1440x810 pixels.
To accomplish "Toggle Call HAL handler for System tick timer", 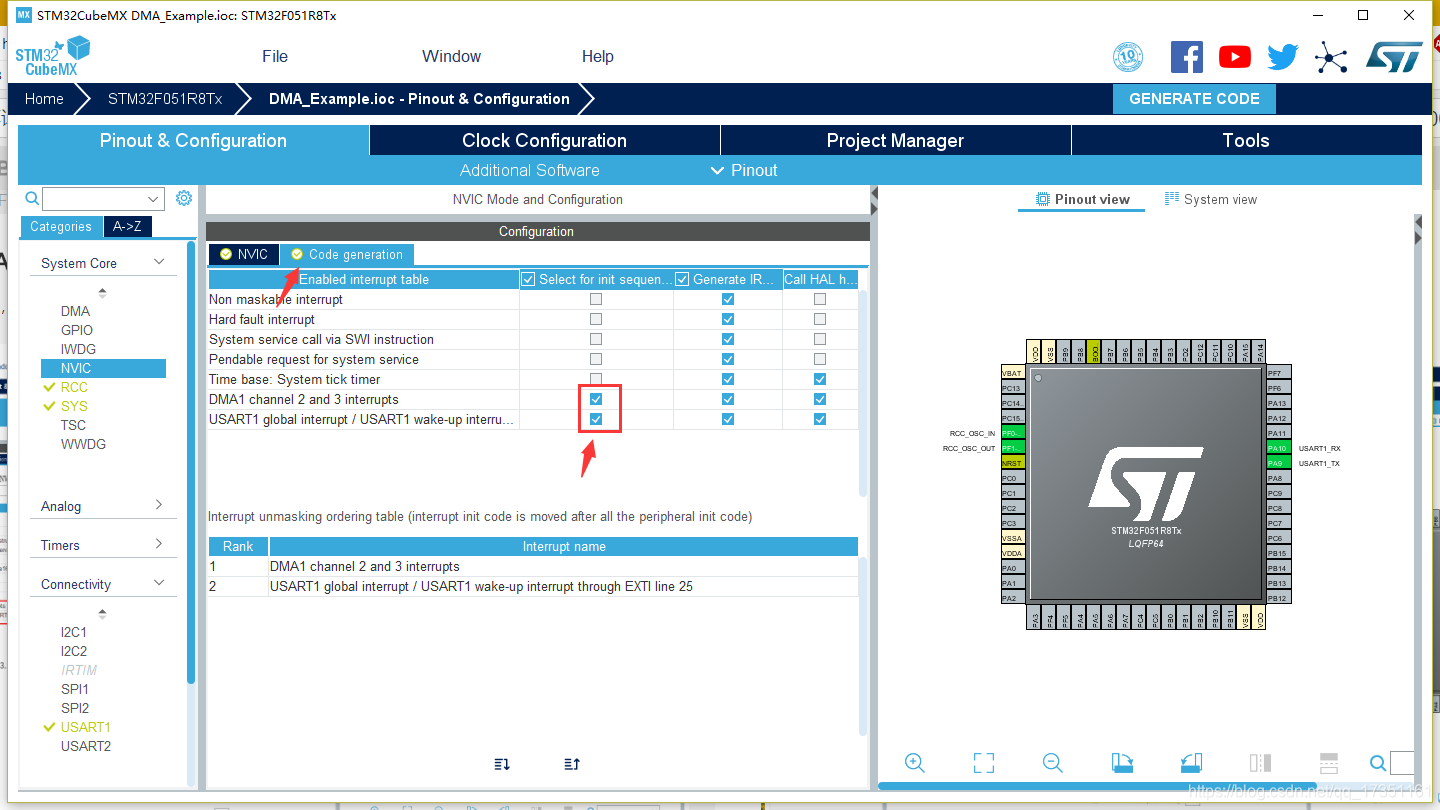I will pos(820,379).
